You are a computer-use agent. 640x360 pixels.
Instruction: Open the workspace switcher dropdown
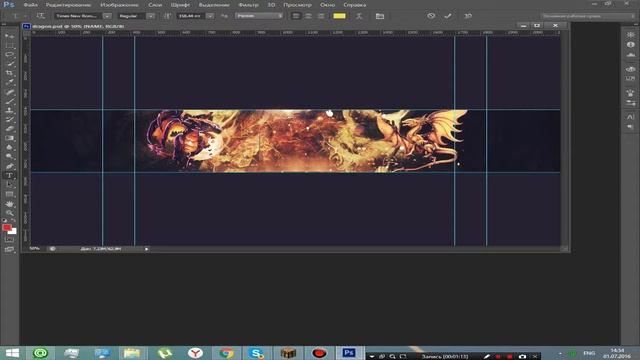click(588, 16)
